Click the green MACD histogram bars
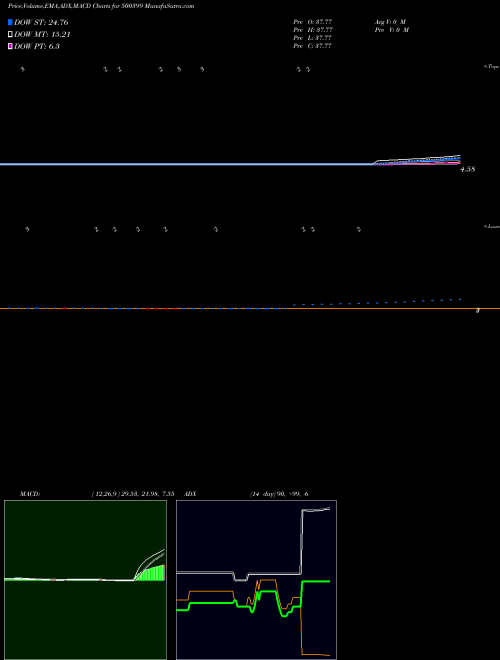The width and height of the screenshot is (500, 660). click(152, 574)
